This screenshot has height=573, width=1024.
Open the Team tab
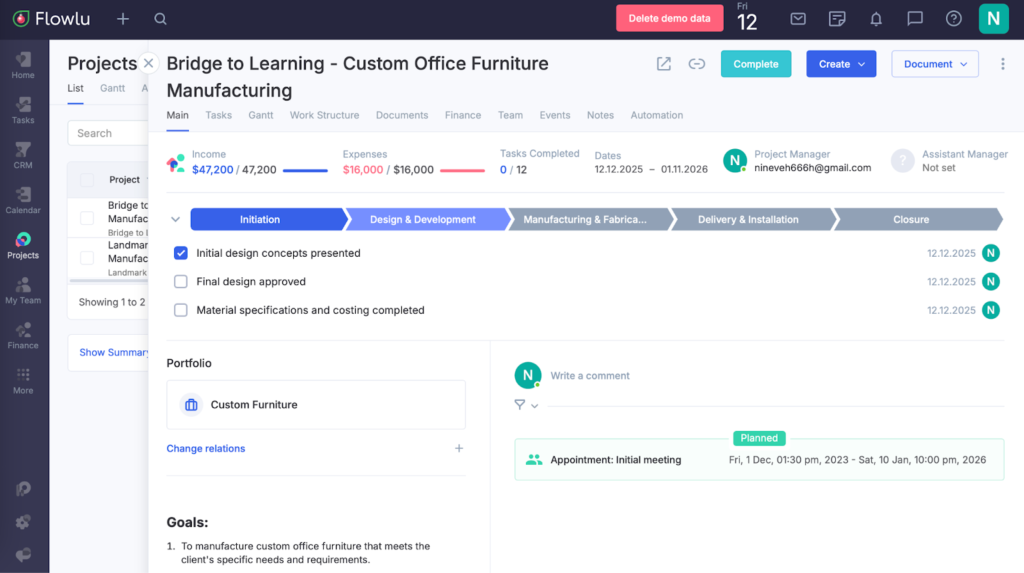(x=510, y=115)
